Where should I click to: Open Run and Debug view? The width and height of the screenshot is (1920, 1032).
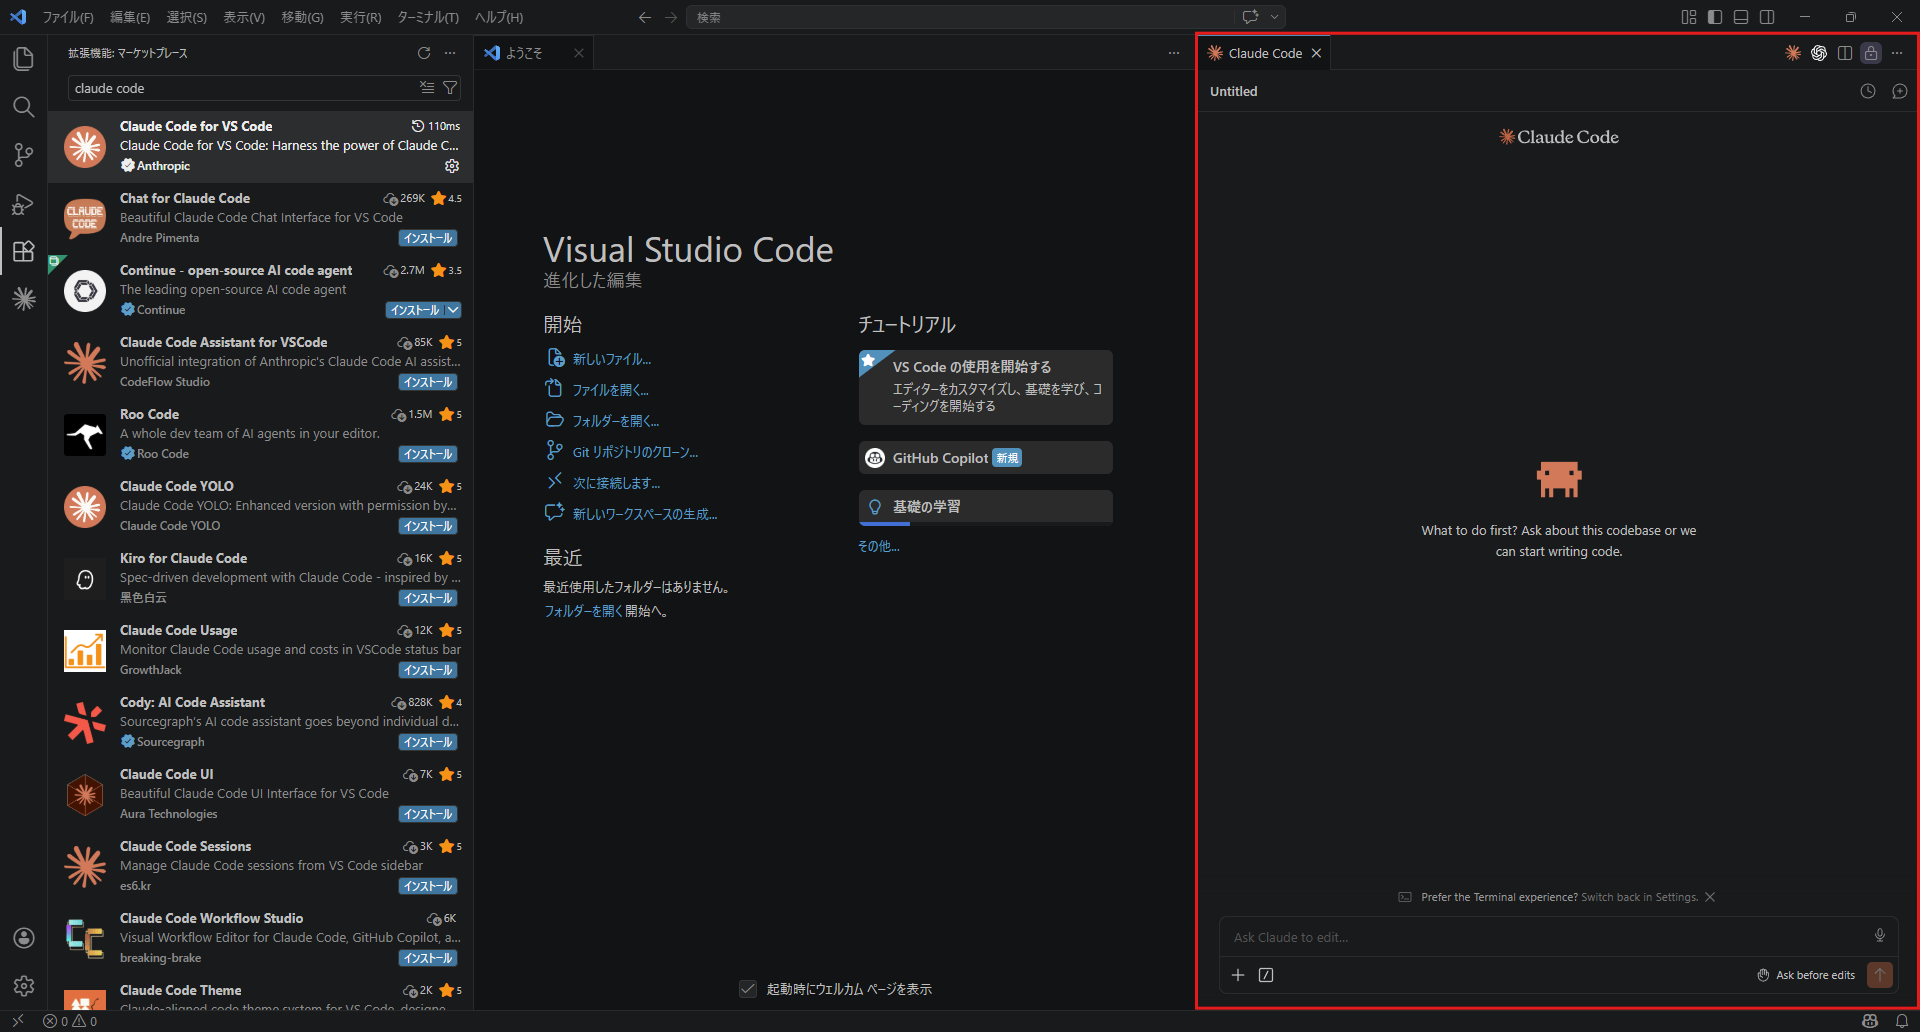[23, 204]
